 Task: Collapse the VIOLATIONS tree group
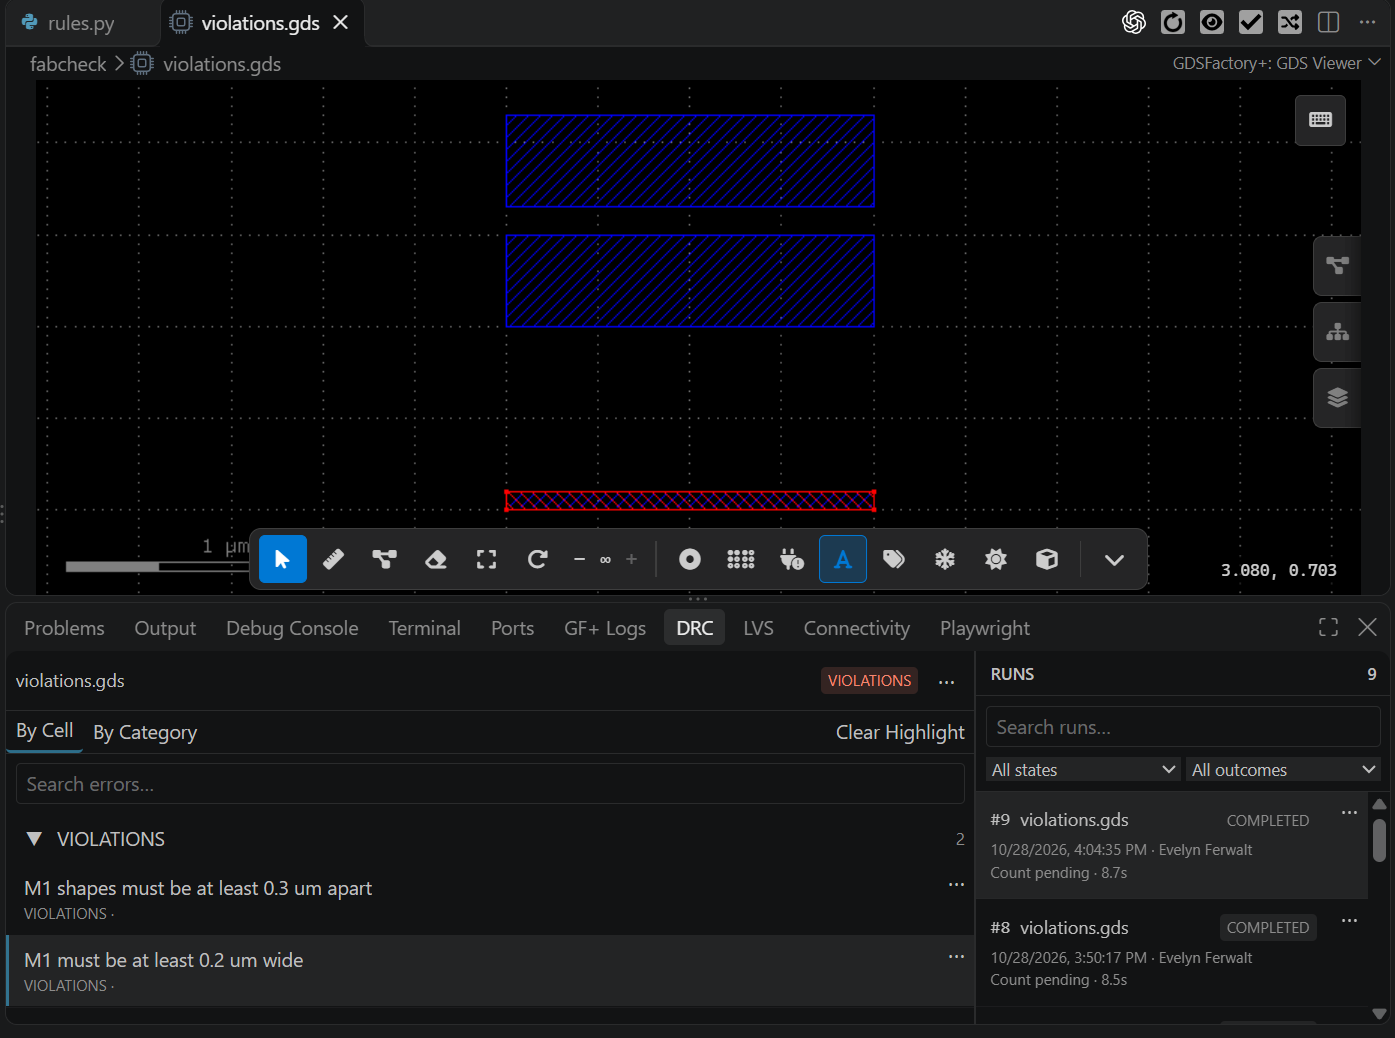pyautogui.click(x=35, y=839)
